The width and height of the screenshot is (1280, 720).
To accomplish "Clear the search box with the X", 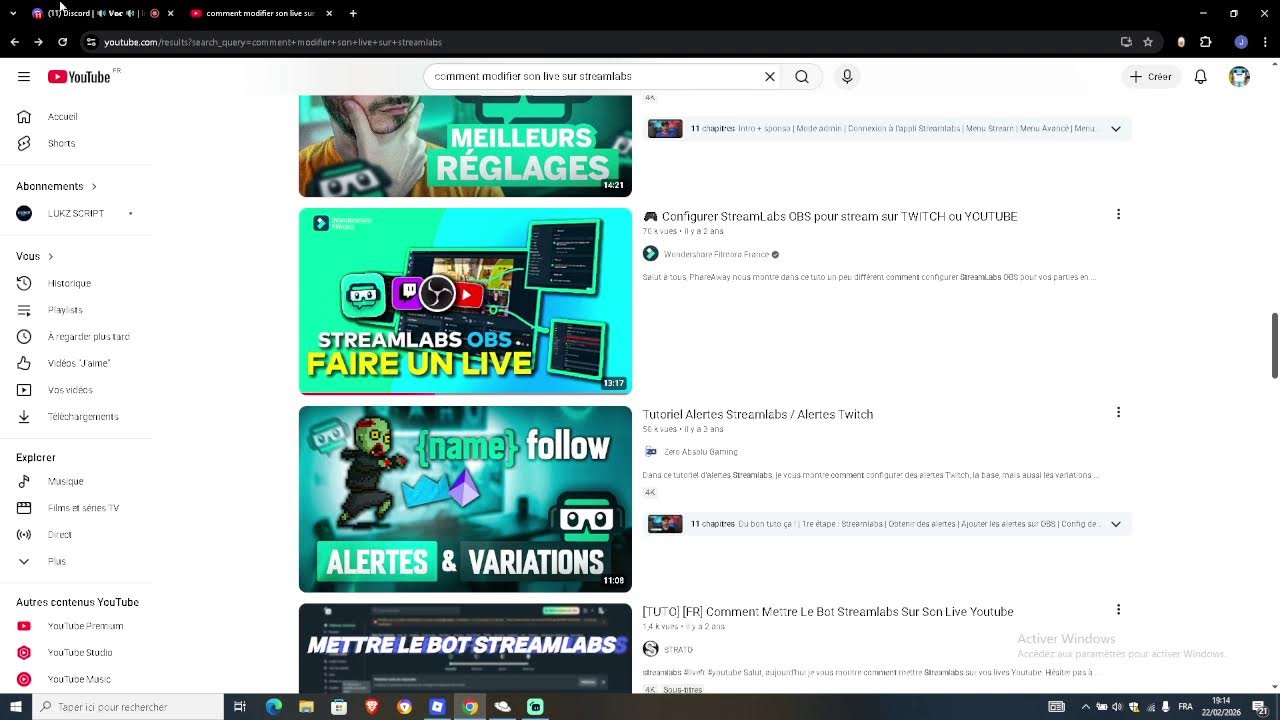I will click(x=770, y=77).
